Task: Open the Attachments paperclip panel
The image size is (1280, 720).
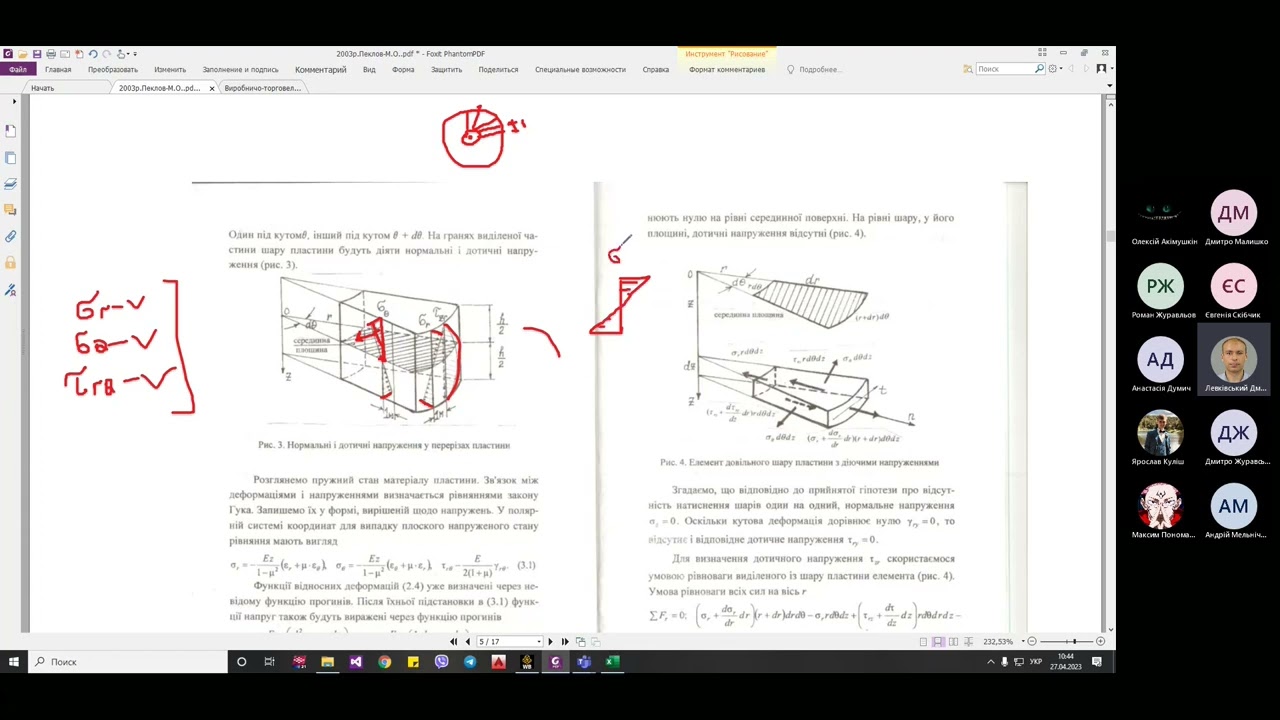Action: (x=11, y=237)
